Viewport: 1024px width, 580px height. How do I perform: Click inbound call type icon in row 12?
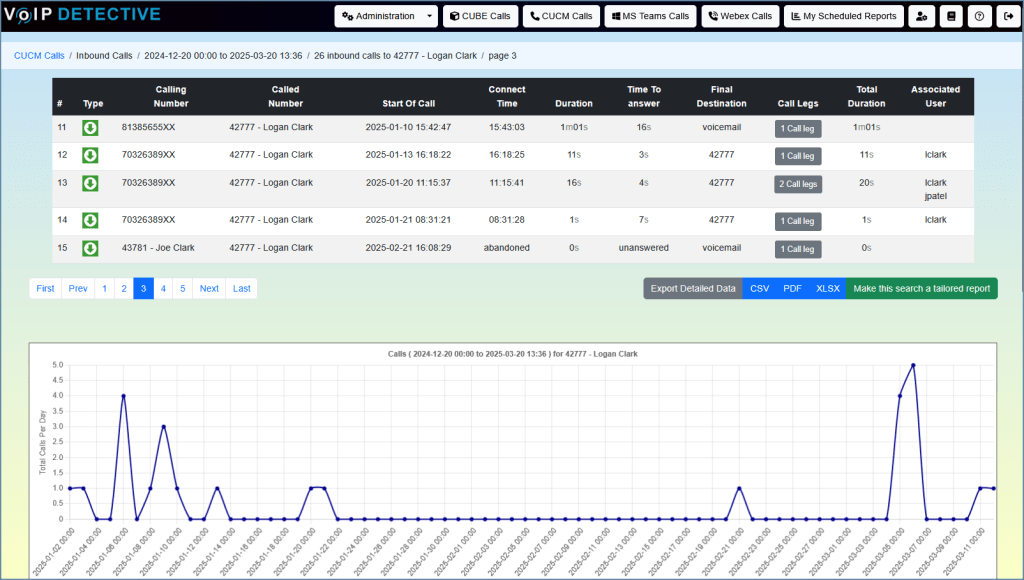pos(90,155)
